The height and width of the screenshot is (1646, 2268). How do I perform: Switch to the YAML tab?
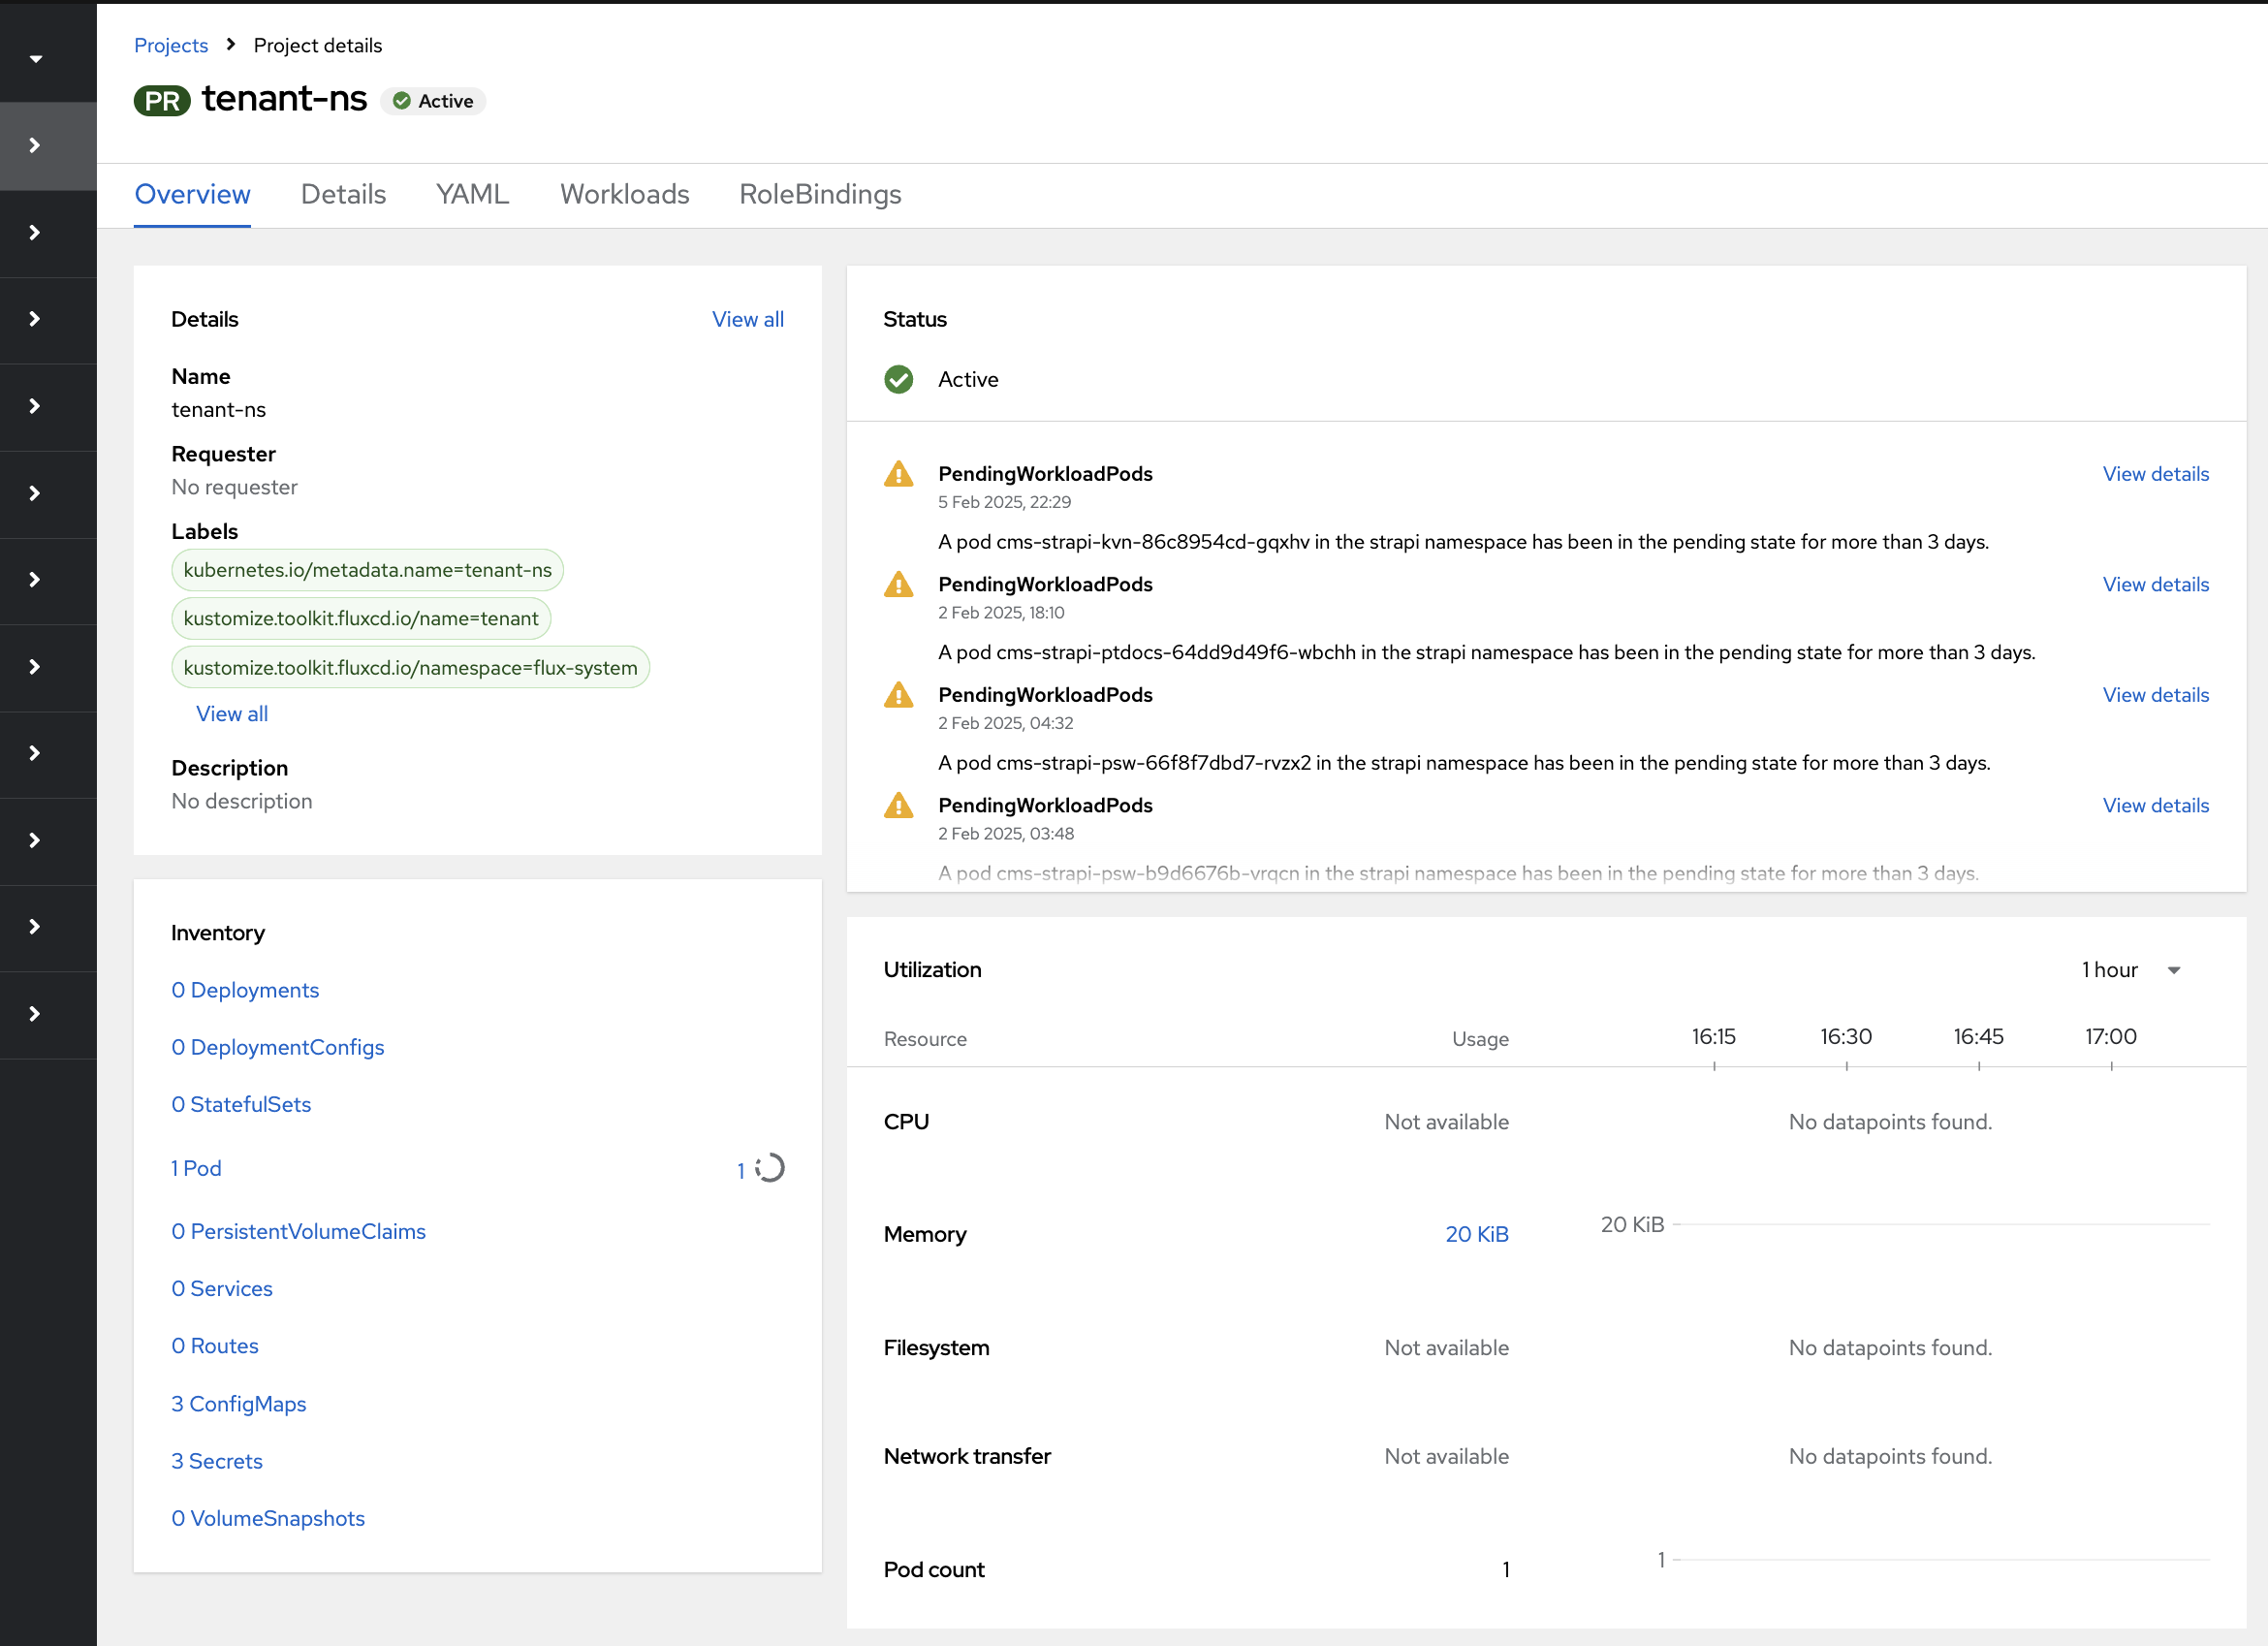point(471,194)
